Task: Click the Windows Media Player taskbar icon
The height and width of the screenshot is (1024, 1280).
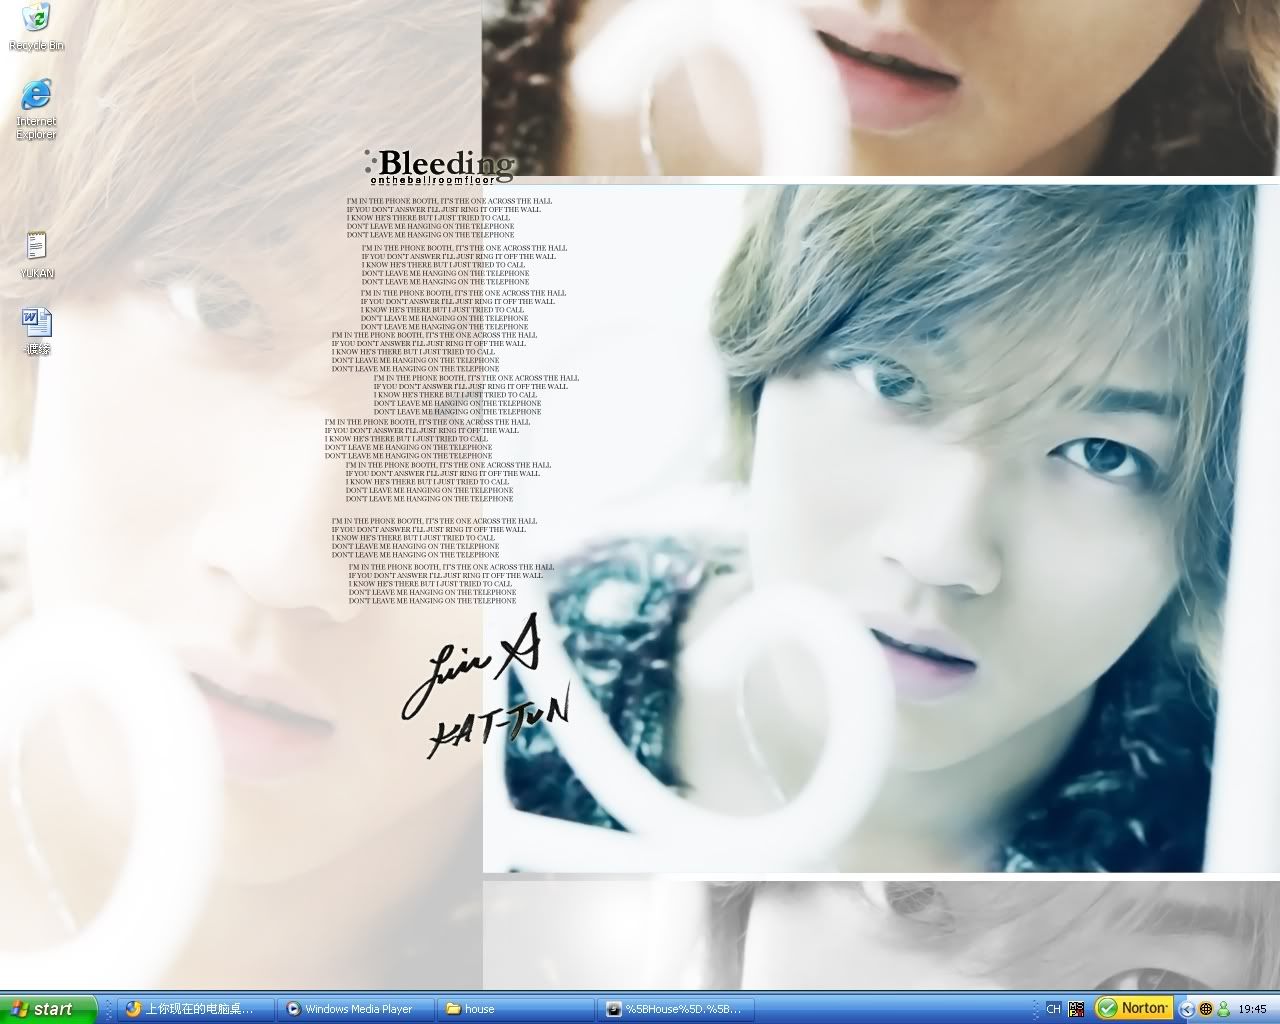Action: point(293,1009)
